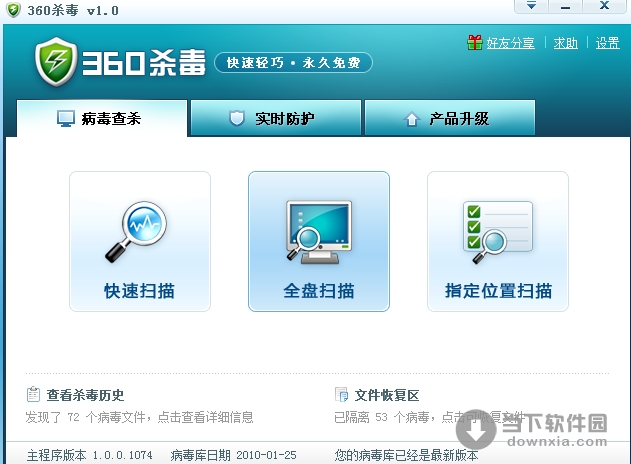The width and height of the screenshot is (631, 464).
Task: Switch to the 实时防护 tab
Action: (x=276, y=118)
